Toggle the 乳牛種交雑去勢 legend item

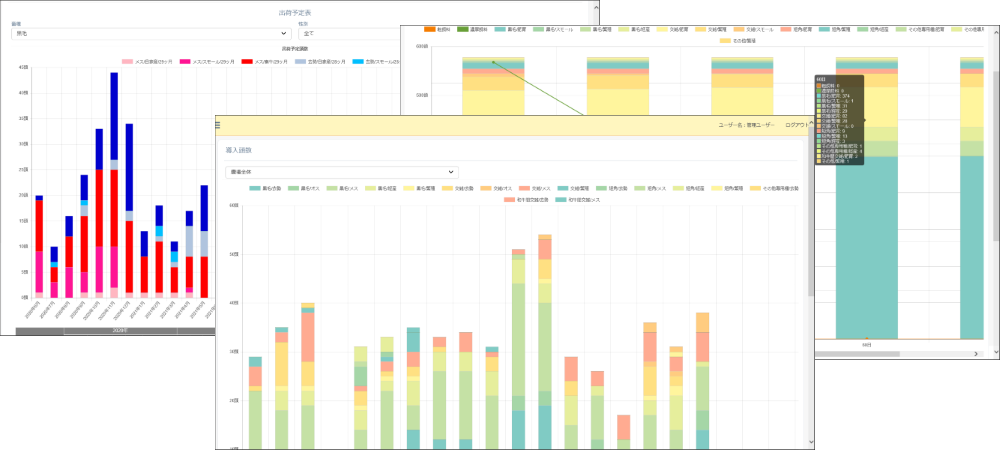[527, 200]
